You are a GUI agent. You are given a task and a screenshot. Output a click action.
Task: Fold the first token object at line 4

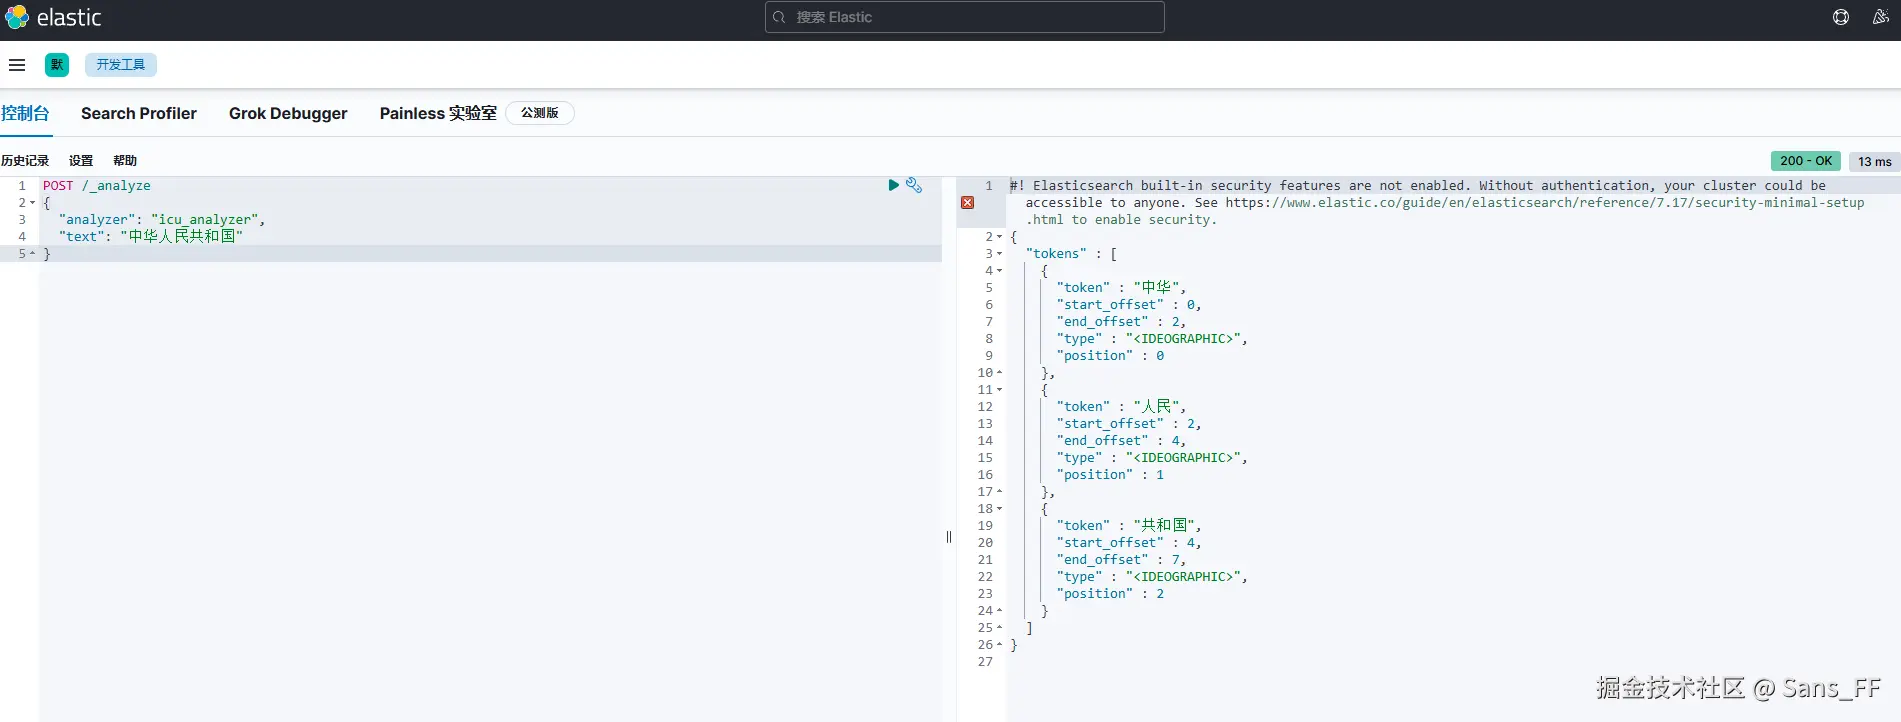tap(999, 271)
